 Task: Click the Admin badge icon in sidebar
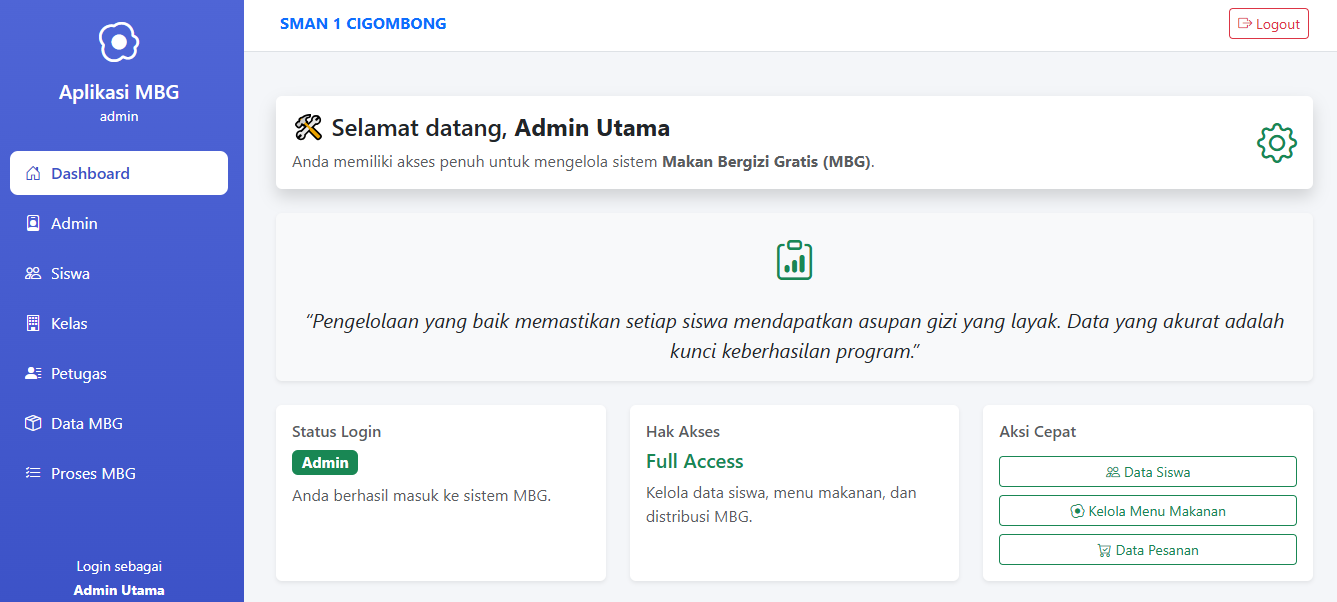pyautogui.click(x=33, y=223)
